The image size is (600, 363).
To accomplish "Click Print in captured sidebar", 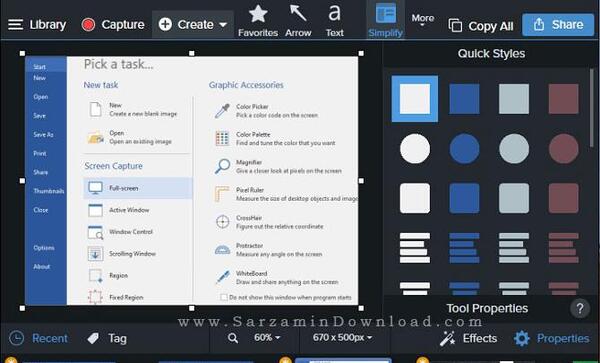I will coord(40,153).
